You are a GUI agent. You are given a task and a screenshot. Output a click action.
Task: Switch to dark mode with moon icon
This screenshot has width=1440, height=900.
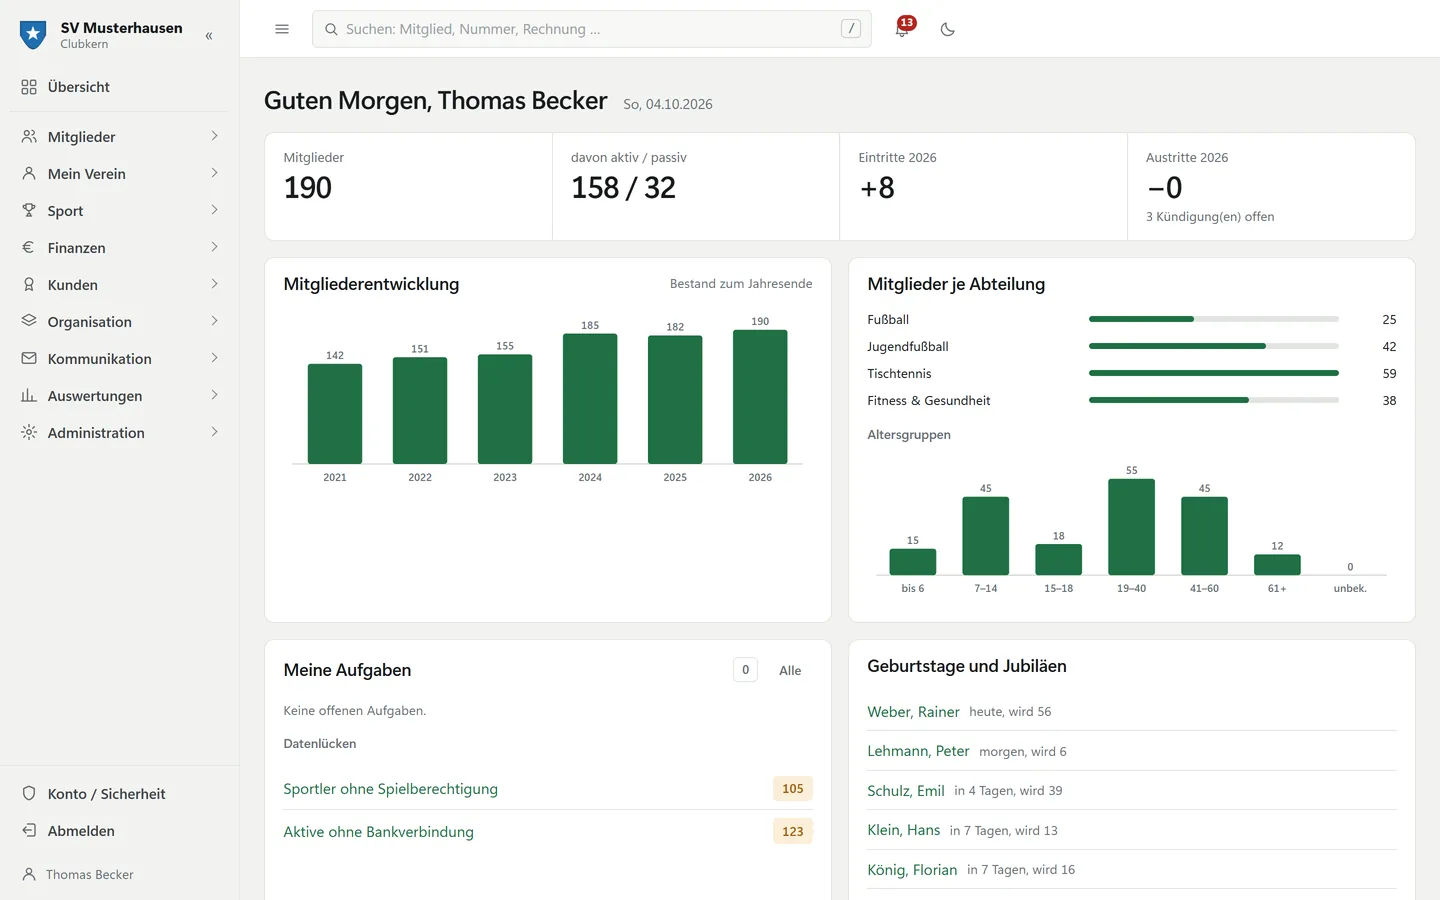pos(948,29)
